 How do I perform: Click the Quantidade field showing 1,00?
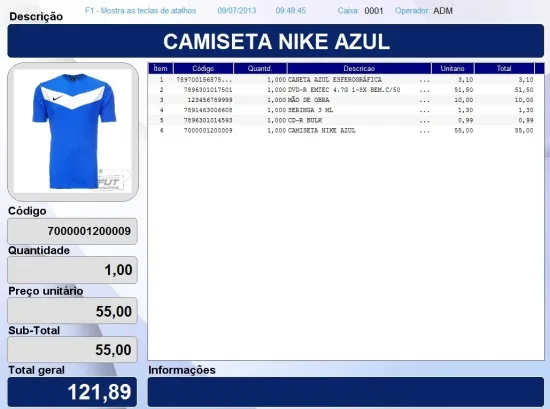(x=73, y=270)
